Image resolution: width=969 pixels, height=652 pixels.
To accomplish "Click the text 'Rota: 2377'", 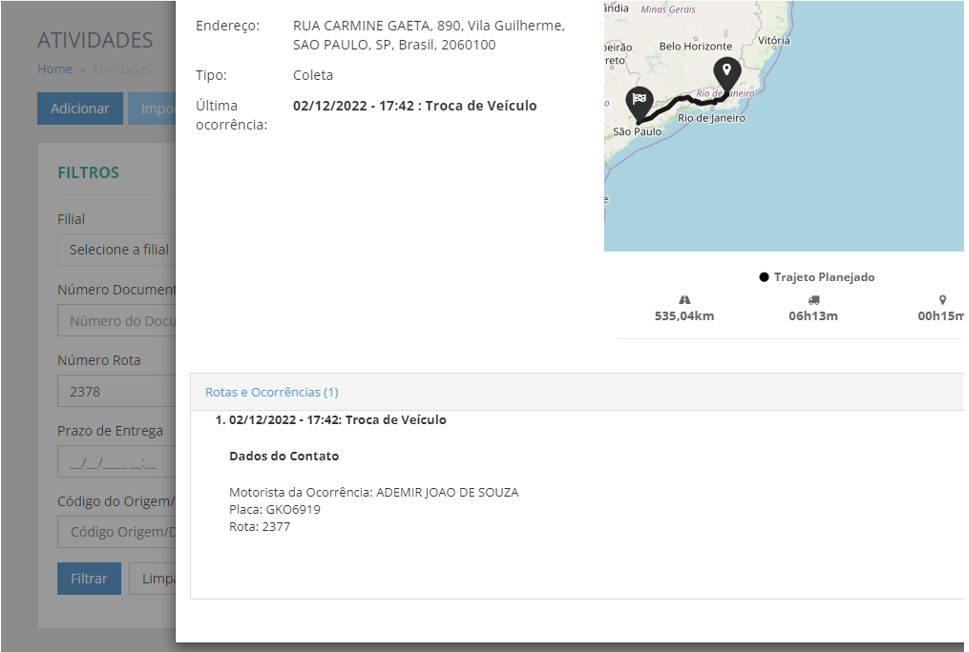I will click(x=260, y=527).
